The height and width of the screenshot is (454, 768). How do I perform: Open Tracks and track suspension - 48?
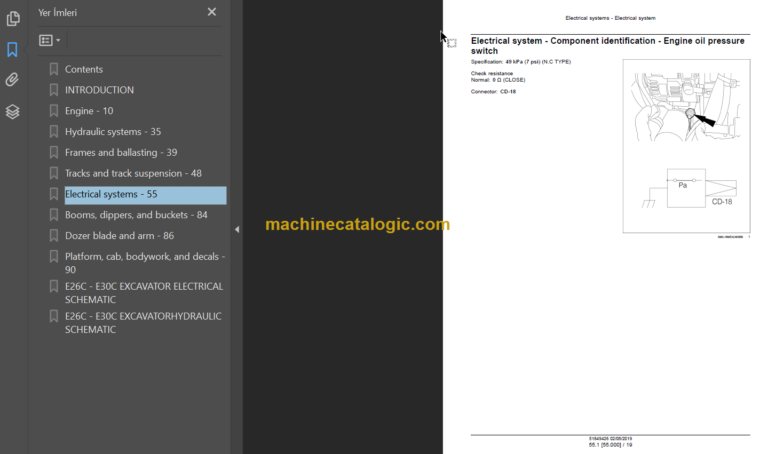click(133, 173)
